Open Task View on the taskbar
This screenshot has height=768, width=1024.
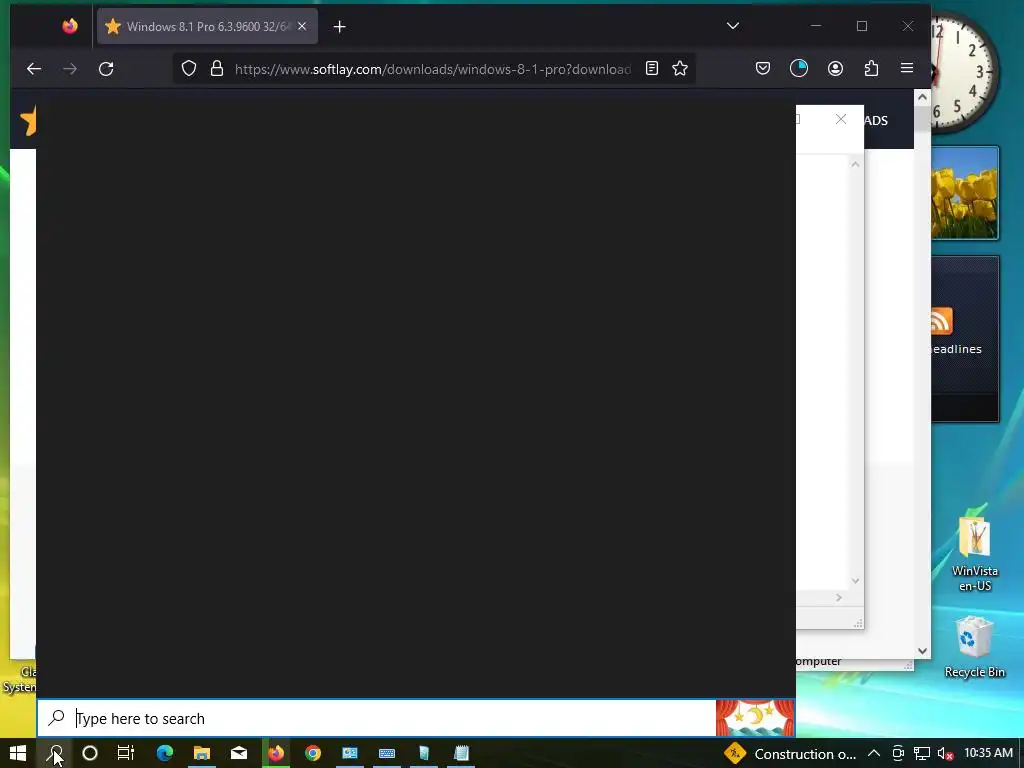(x=126, y=753)
